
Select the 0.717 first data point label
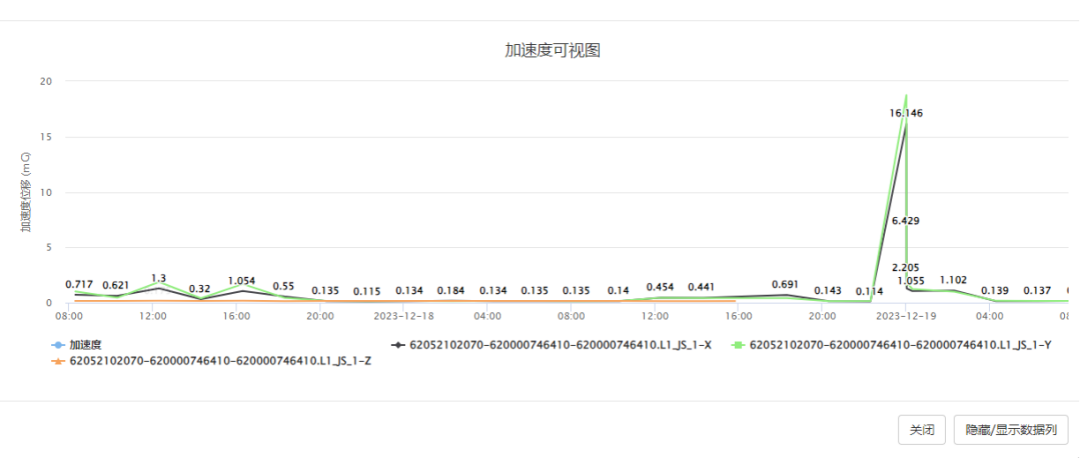tap(79, 285)
